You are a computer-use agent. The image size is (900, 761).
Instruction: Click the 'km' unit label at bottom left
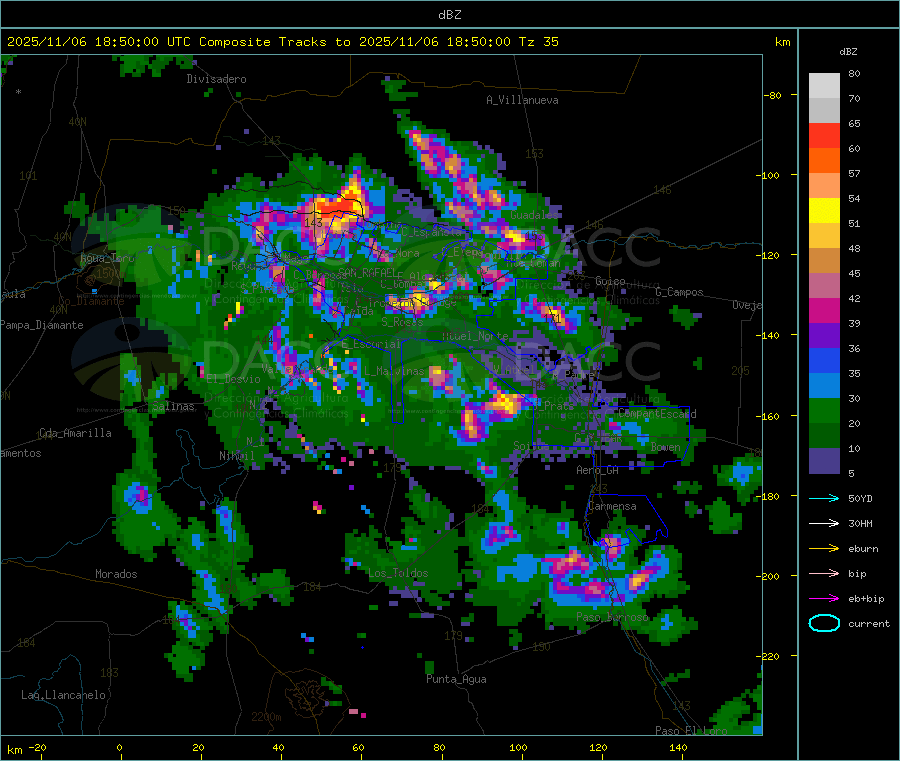(x=14, y=750)
